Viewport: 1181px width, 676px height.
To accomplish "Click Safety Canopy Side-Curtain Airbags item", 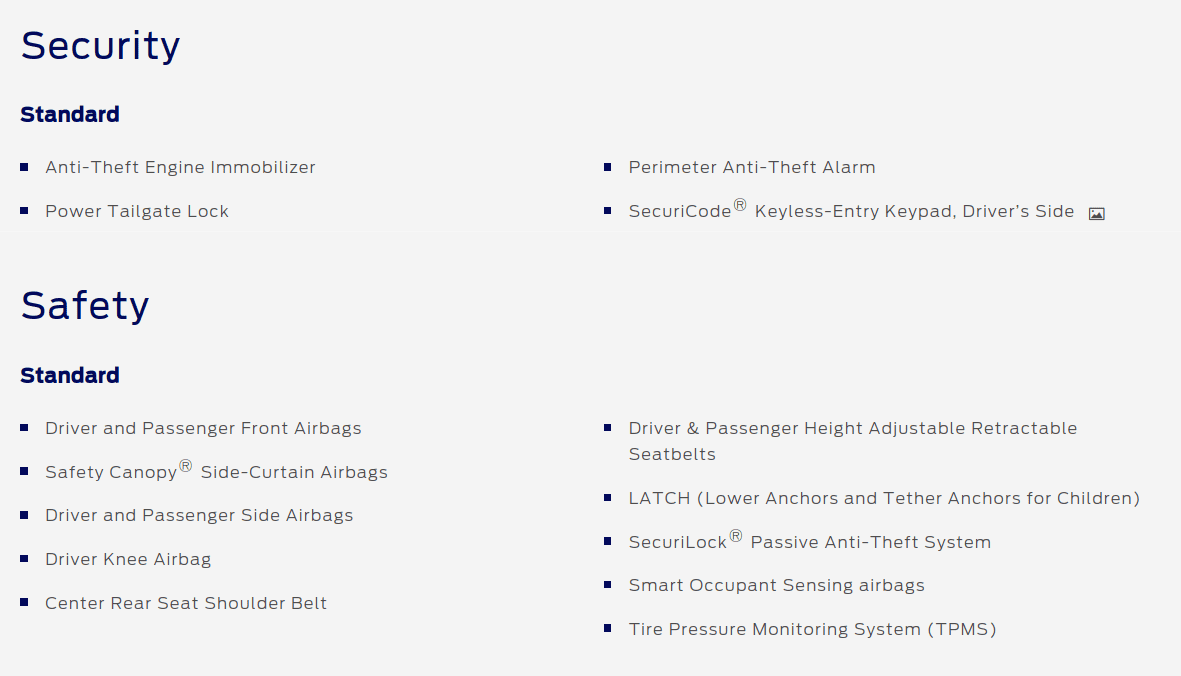I will click(x=216, y=471).
